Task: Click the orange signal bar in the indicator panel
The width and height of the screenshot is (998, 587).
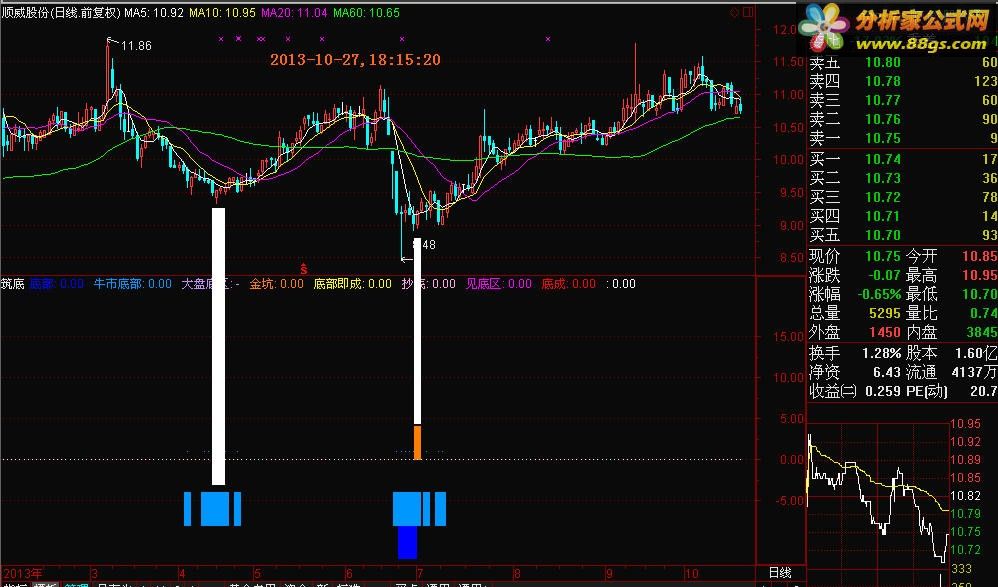Action: pos(418,442)
